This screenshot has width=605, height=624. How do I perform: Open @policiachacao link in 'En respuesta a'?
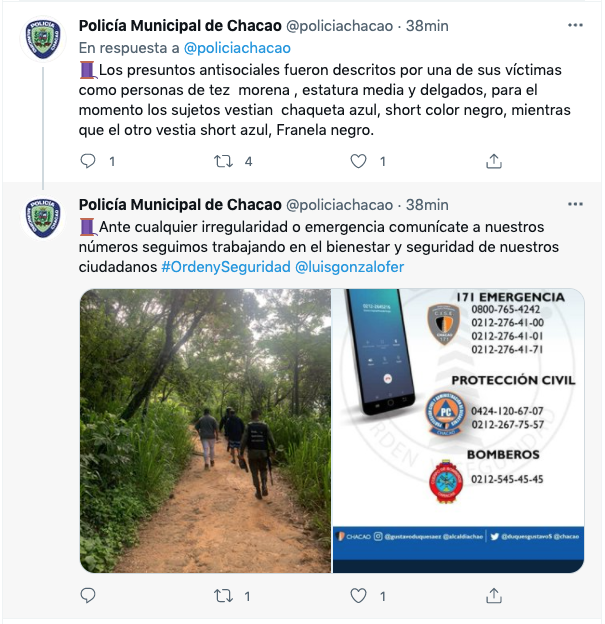point(237,48)
